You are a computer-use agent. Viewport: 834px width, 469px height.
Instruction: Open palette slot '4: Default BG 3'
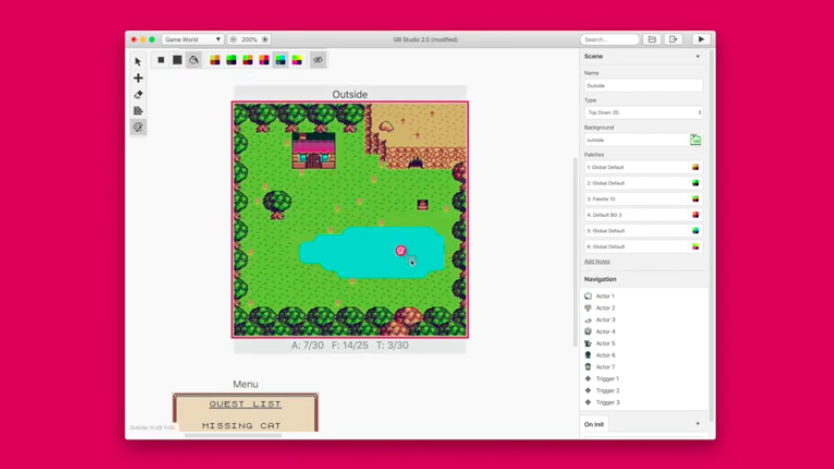[x=643, y=215]
